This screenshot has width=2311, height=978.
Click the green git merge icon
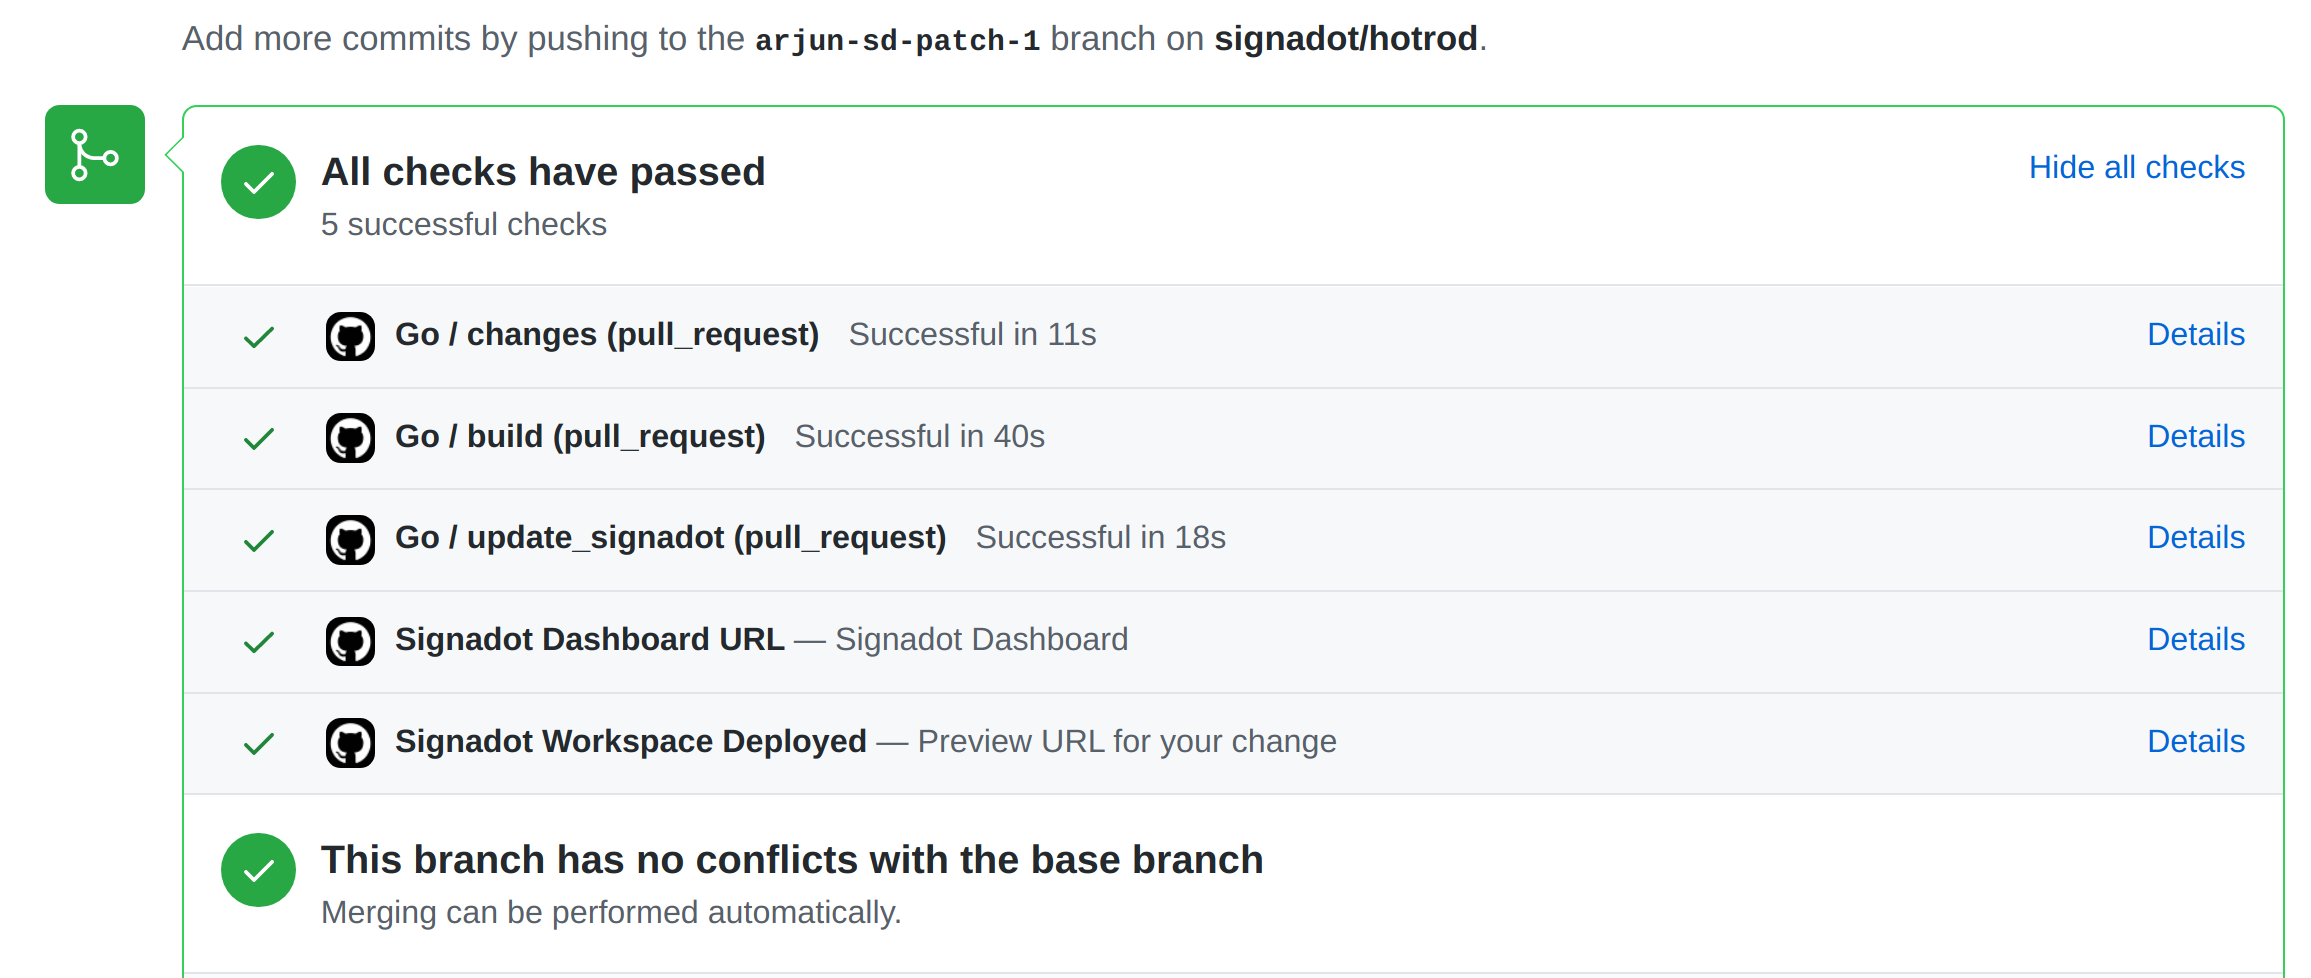coord(95,155)
